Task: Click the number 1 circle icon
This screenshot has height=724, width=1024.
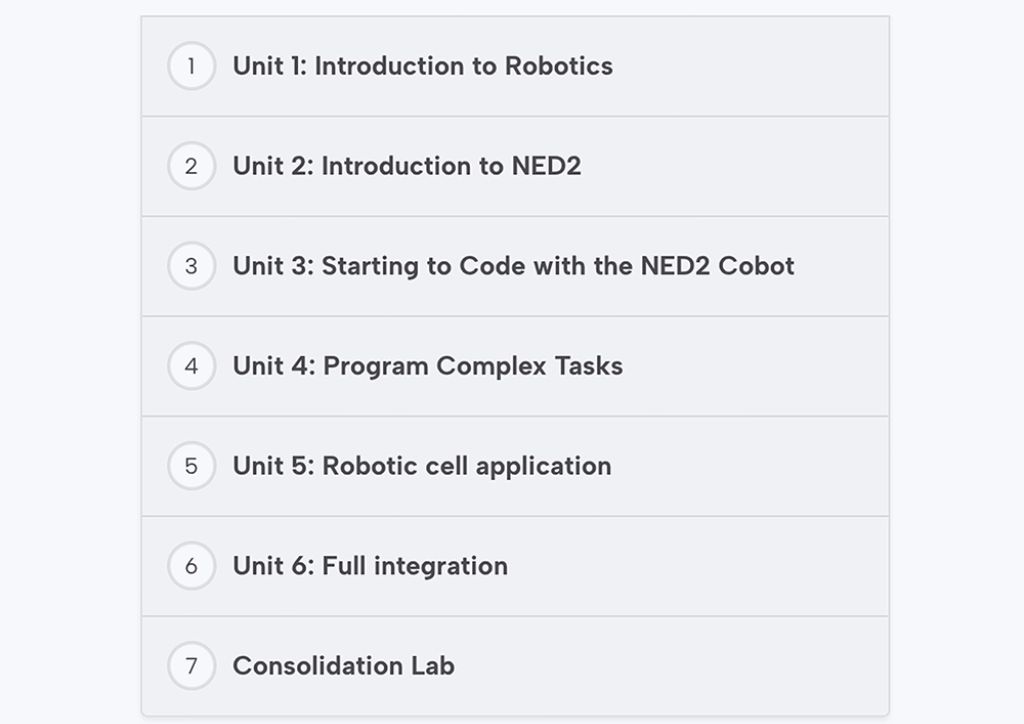Action: click(191, 66)
